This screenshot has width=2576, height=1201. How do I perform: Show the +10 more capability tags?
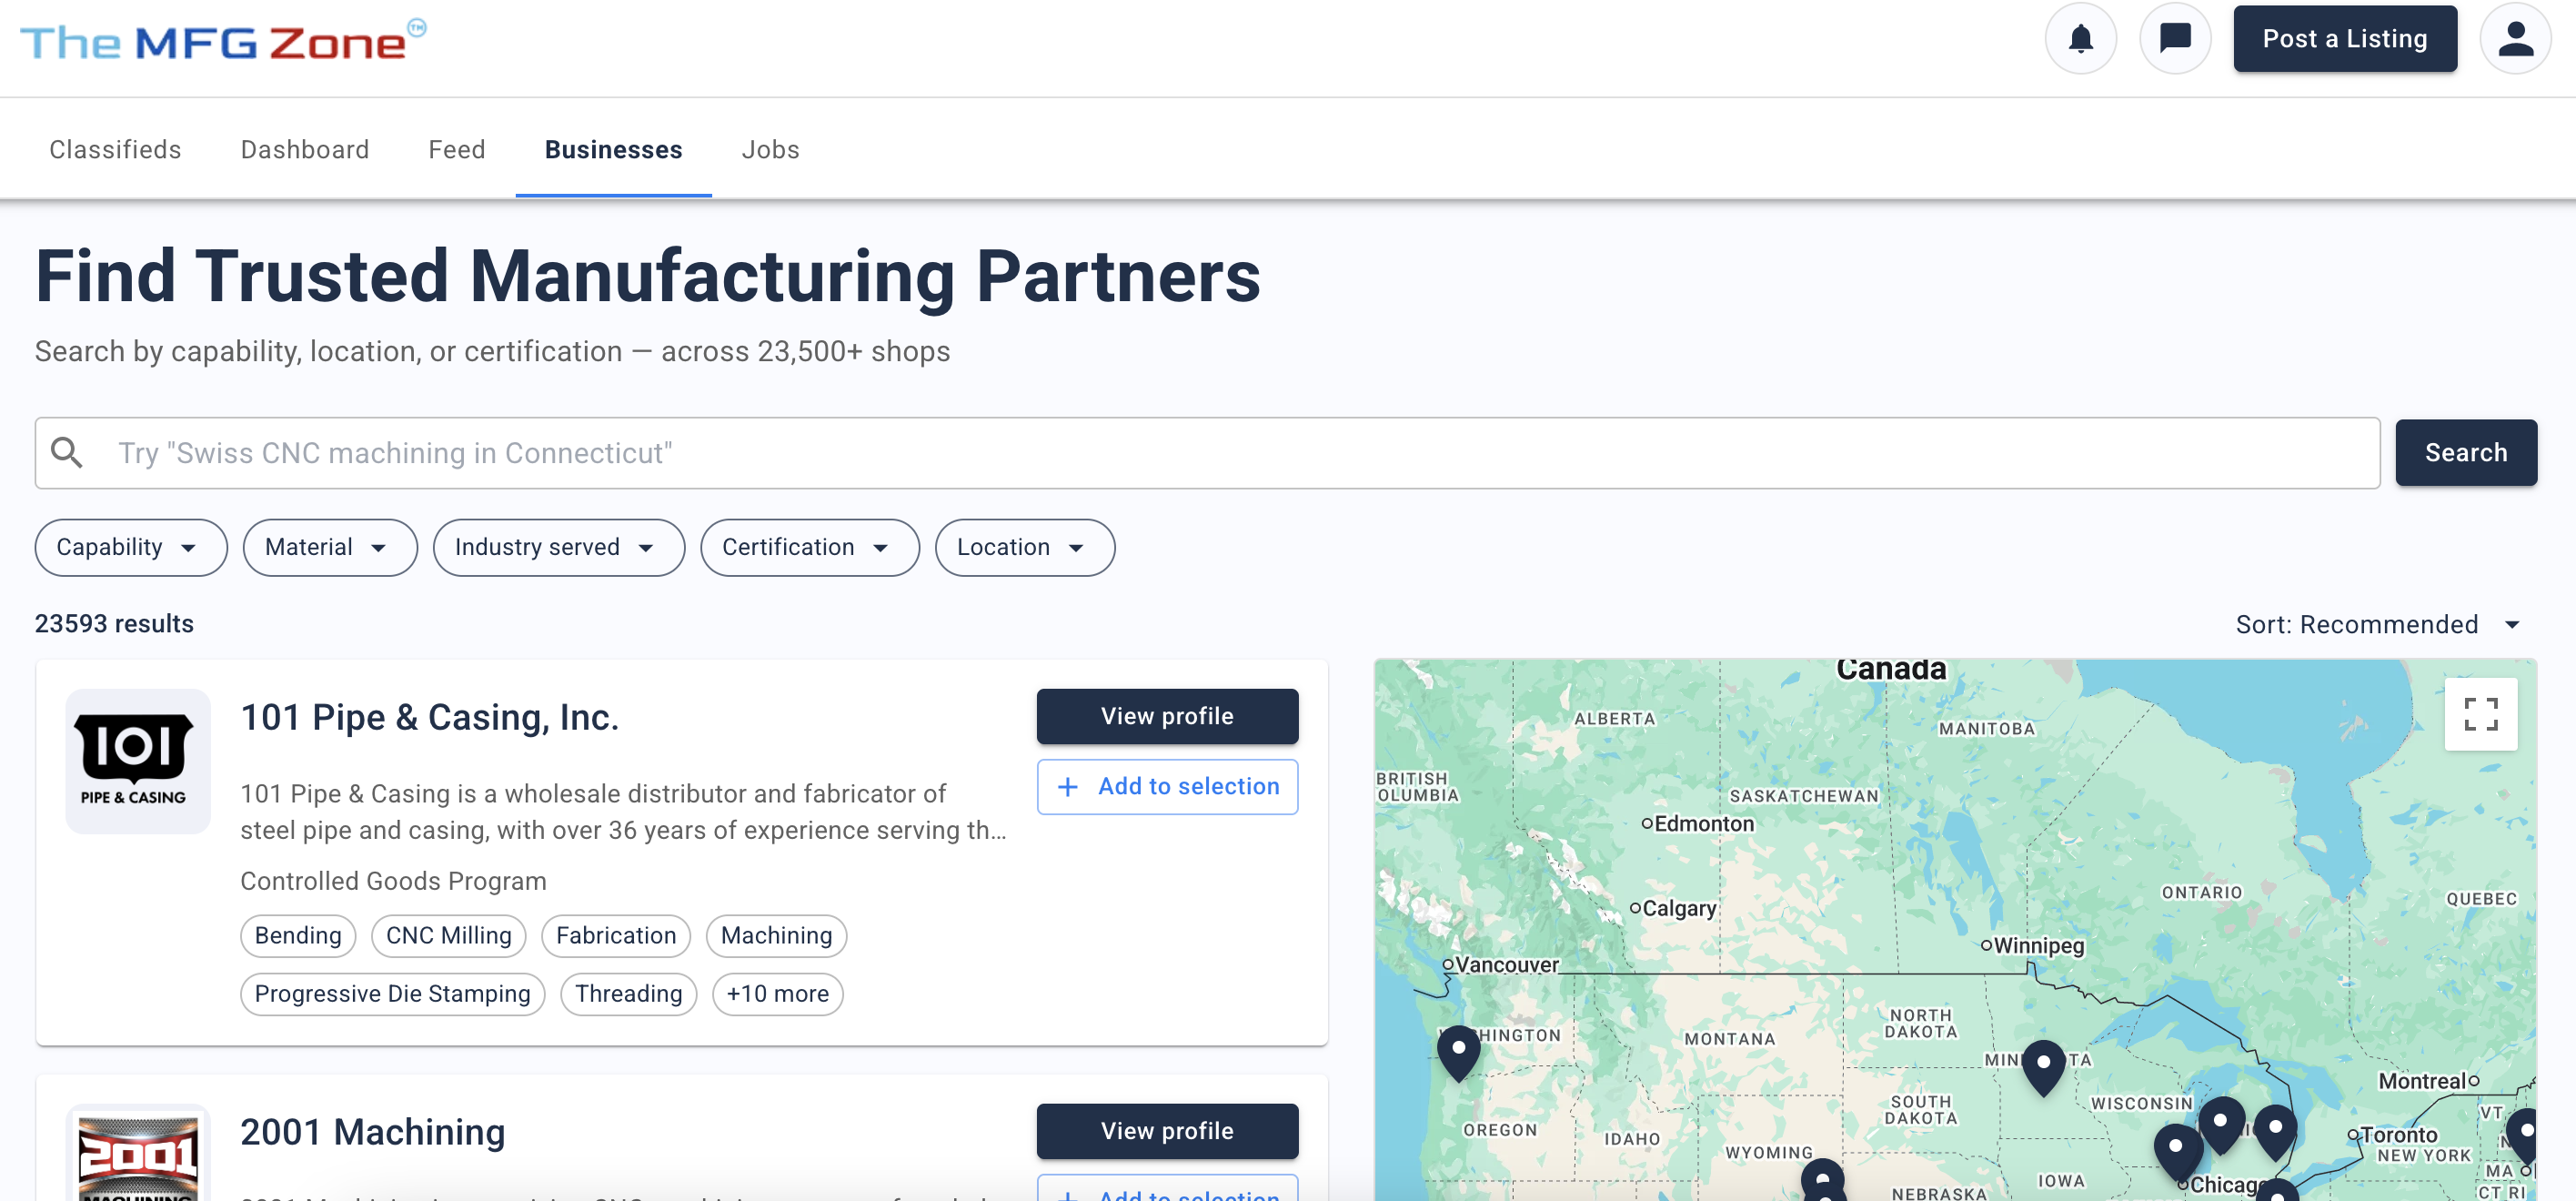pyautogui.click(x=777, y=994)
